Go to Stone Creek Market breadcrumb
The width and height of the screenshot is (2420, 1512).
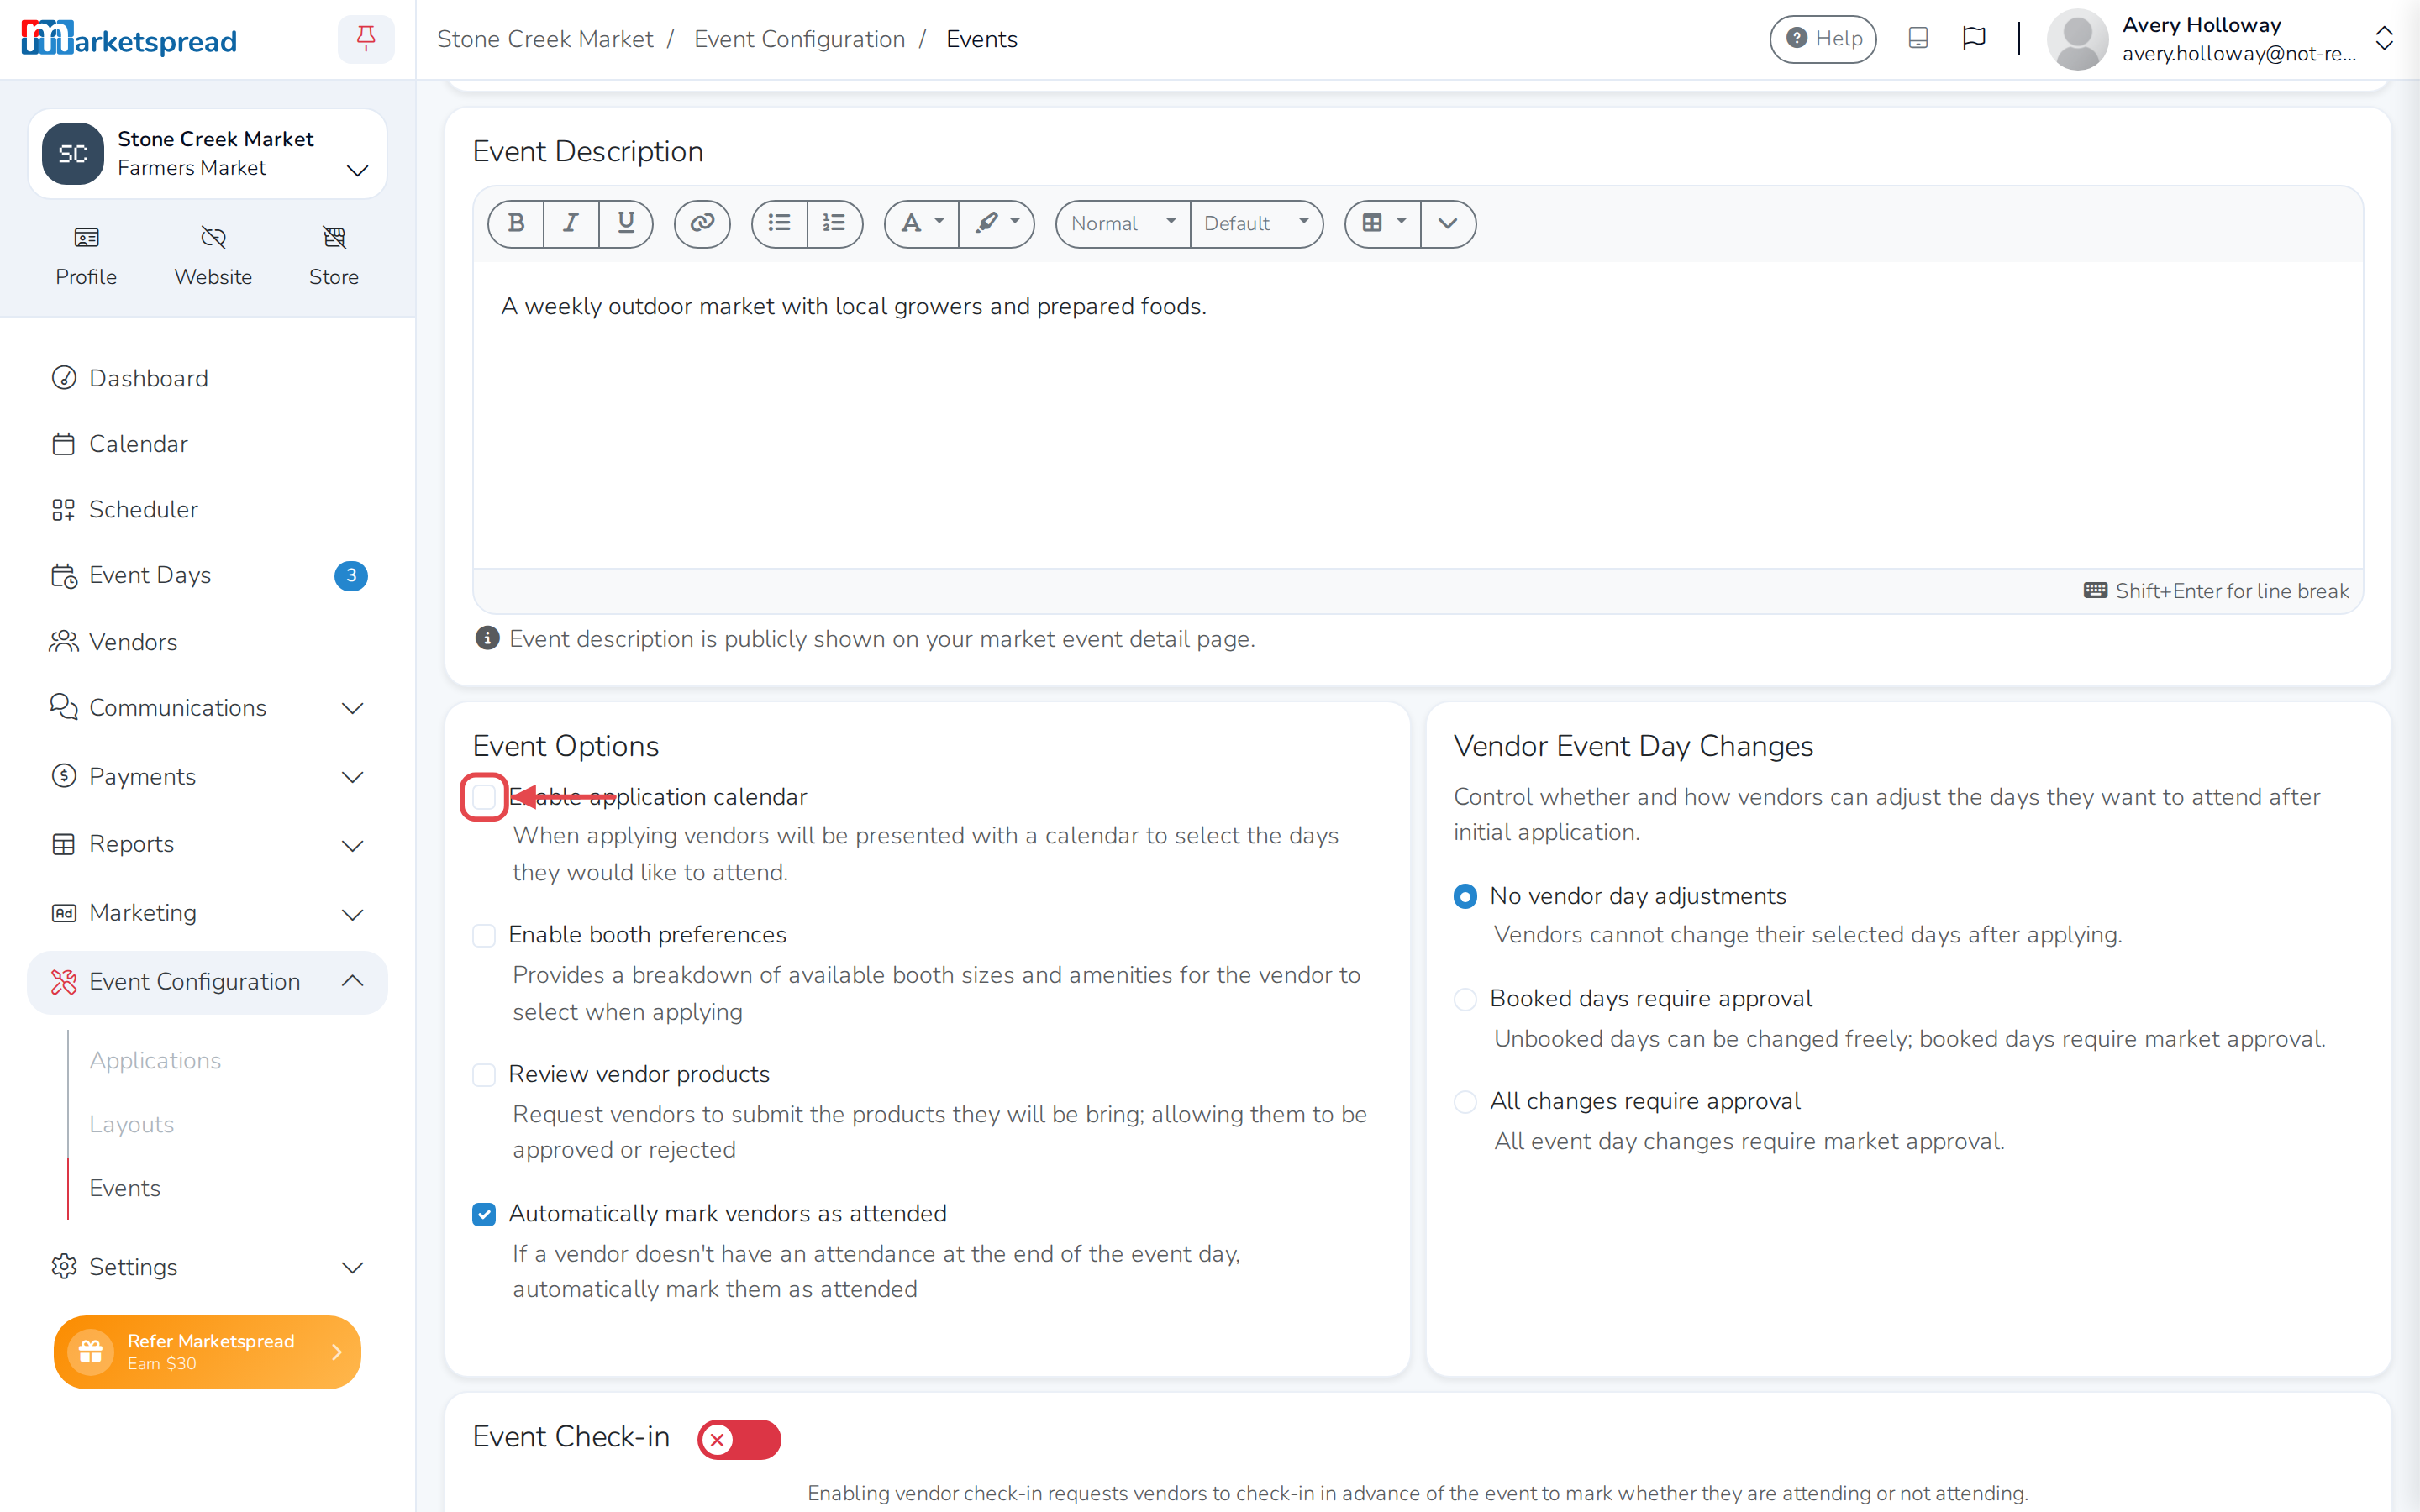[545, 39]
